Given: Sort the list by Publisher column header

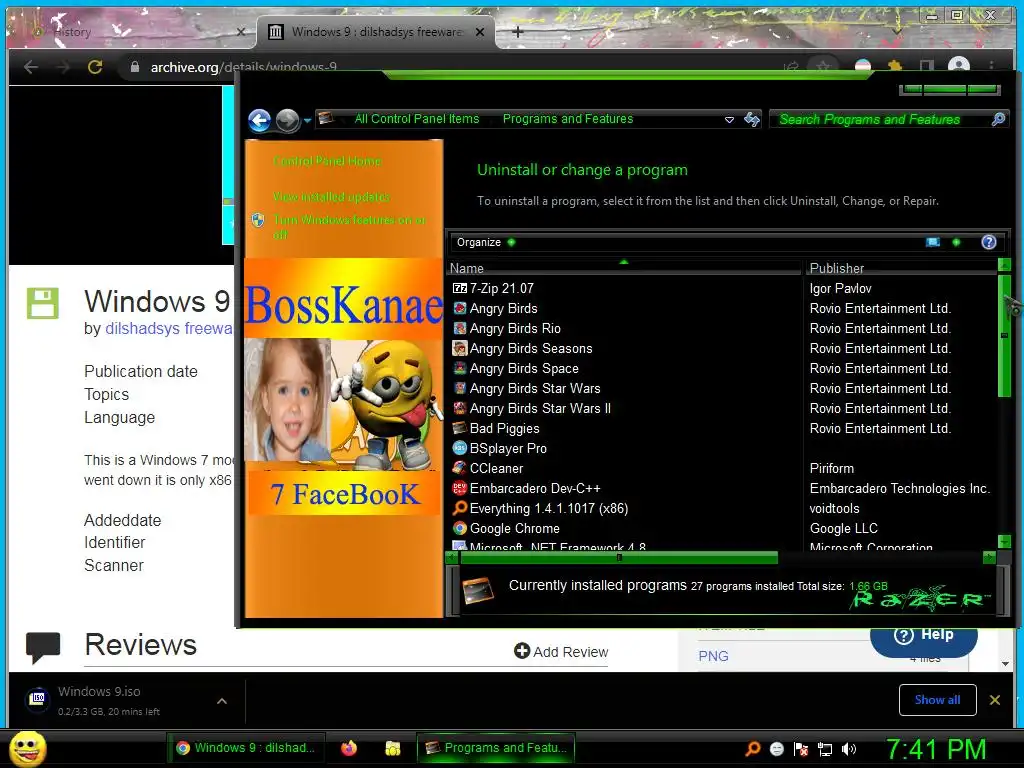Looking at the screenshot, I should pyautogui.click(x=901, y=268).
